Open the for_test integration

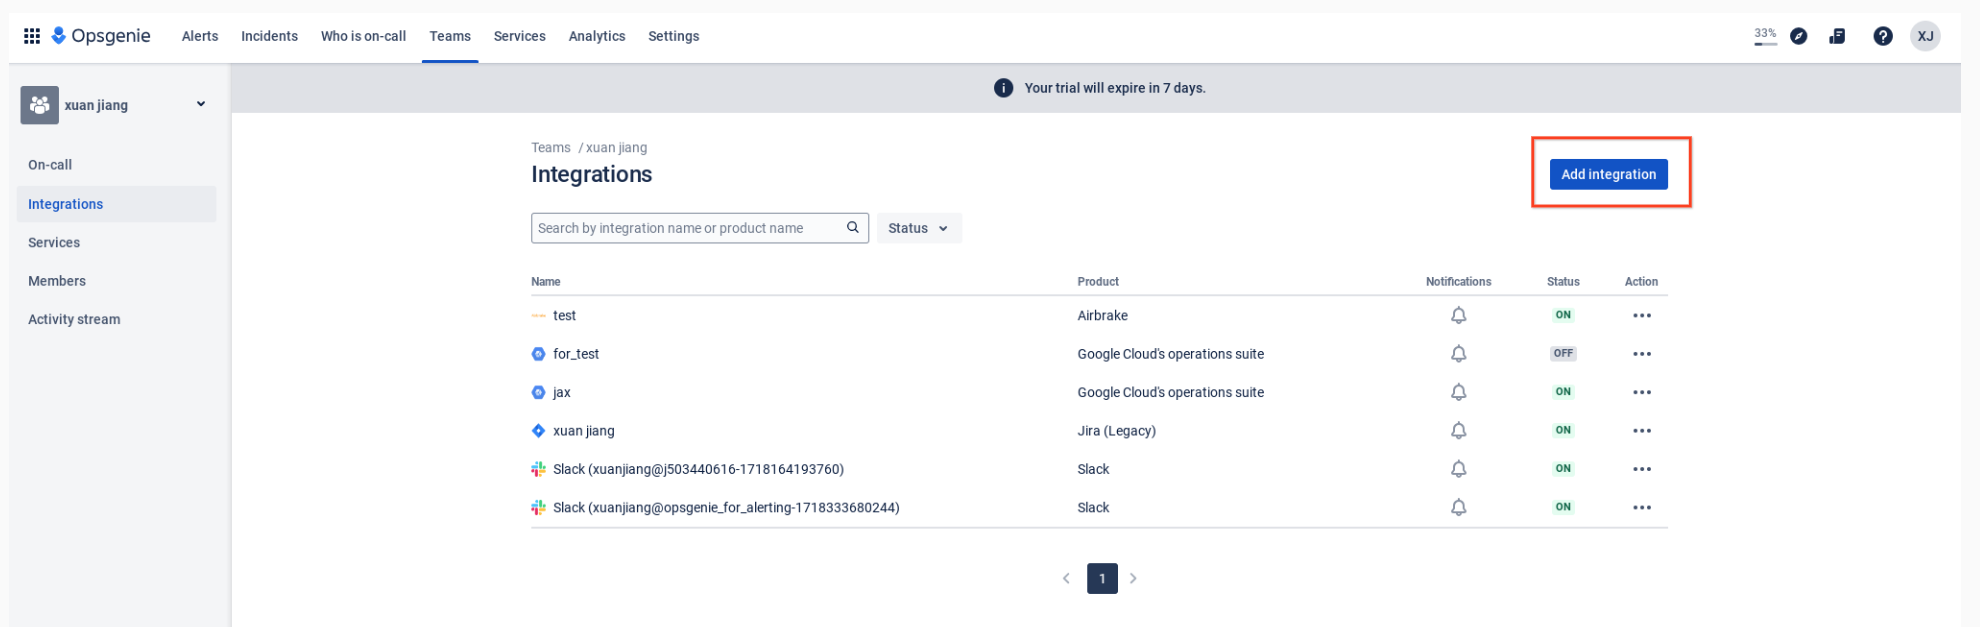(x=576, y=354)
